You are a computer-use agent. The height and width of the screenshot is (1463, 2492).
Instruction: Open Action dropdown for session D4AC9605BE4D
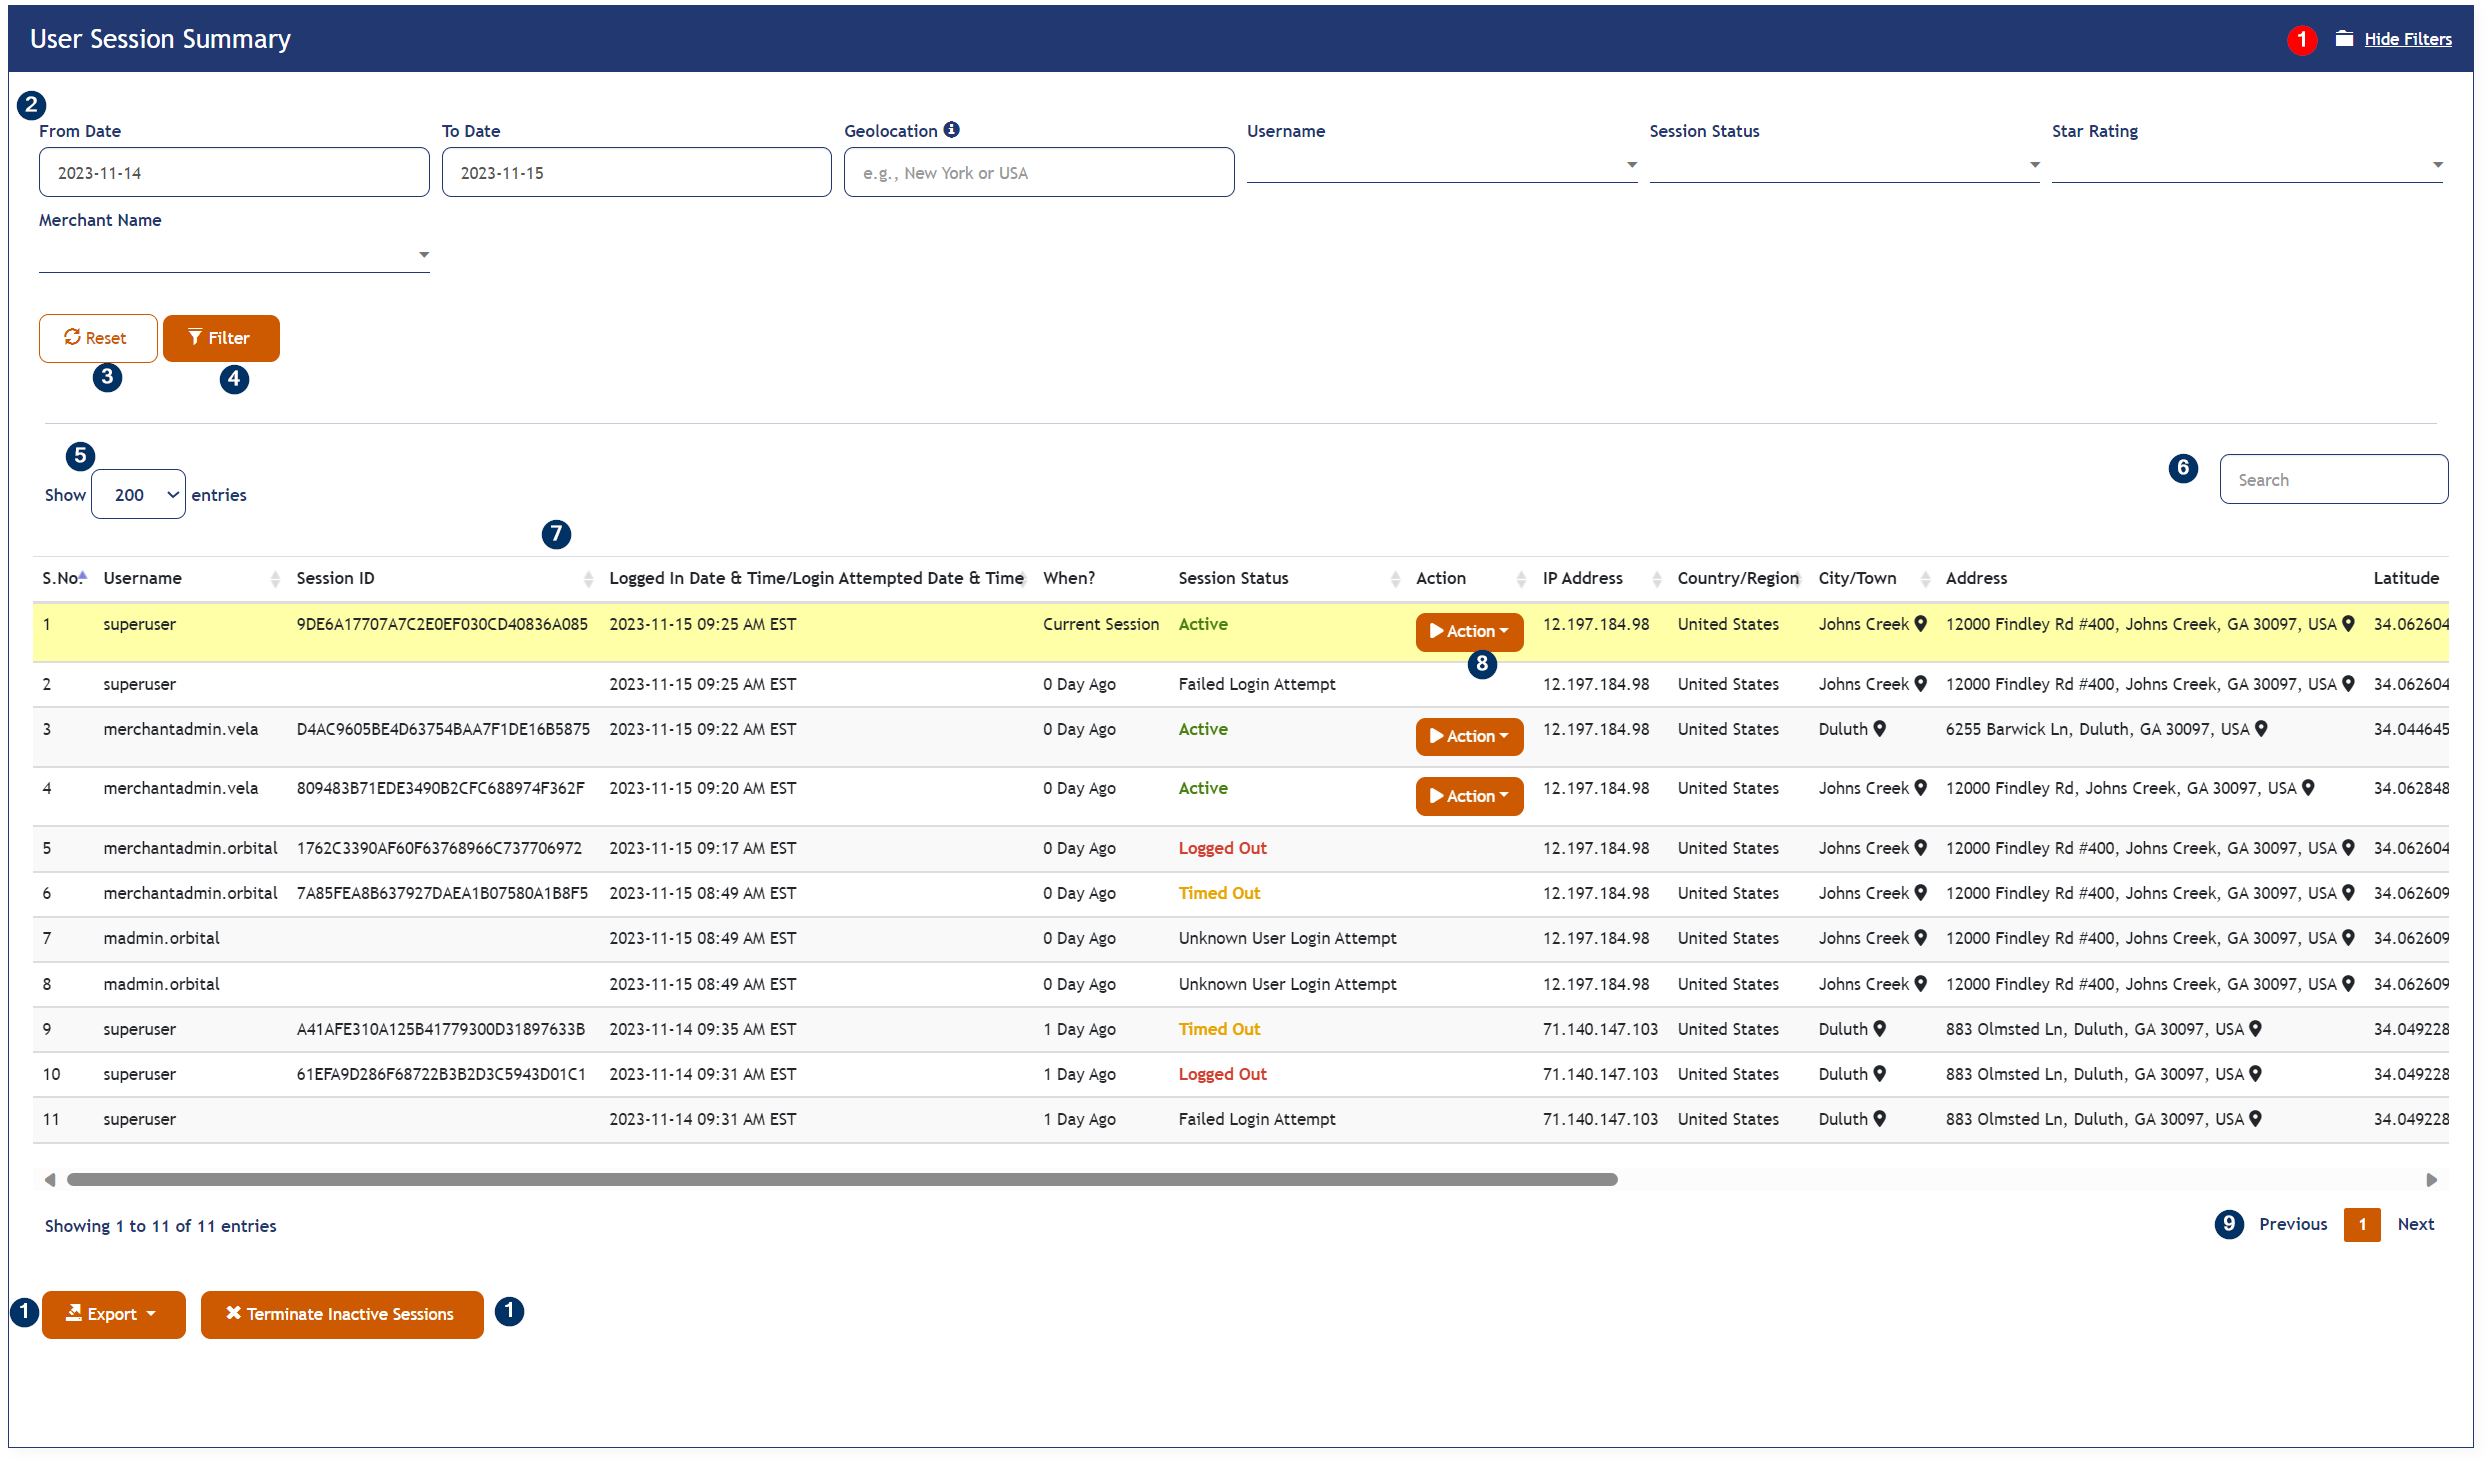(1469, 736)
